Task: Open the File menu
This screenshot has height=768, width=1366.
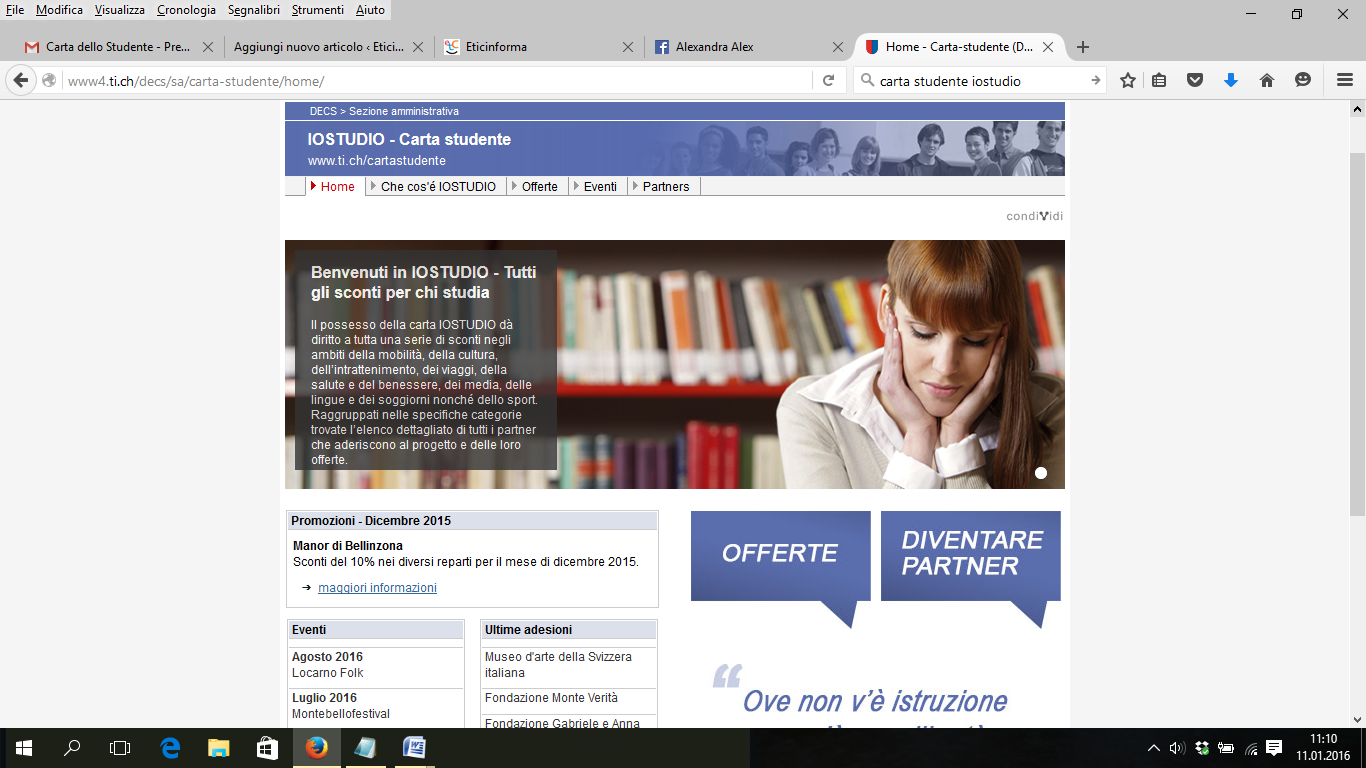Action: pos(15,10)
